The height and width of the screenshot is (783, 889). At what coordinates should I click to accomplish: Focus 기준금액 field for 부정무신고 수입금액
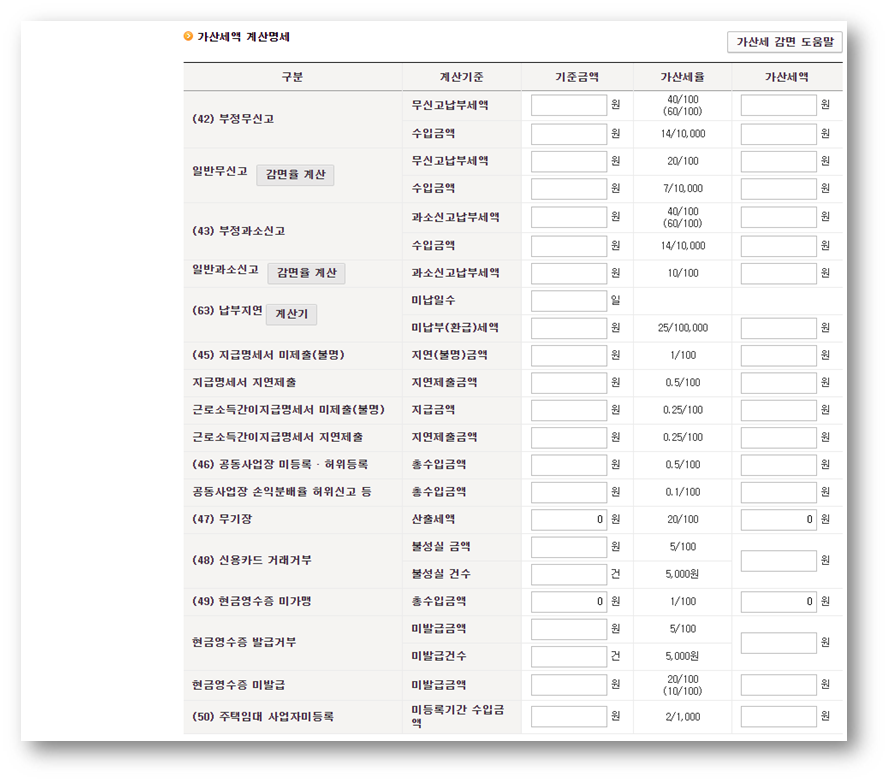(569, 134)
